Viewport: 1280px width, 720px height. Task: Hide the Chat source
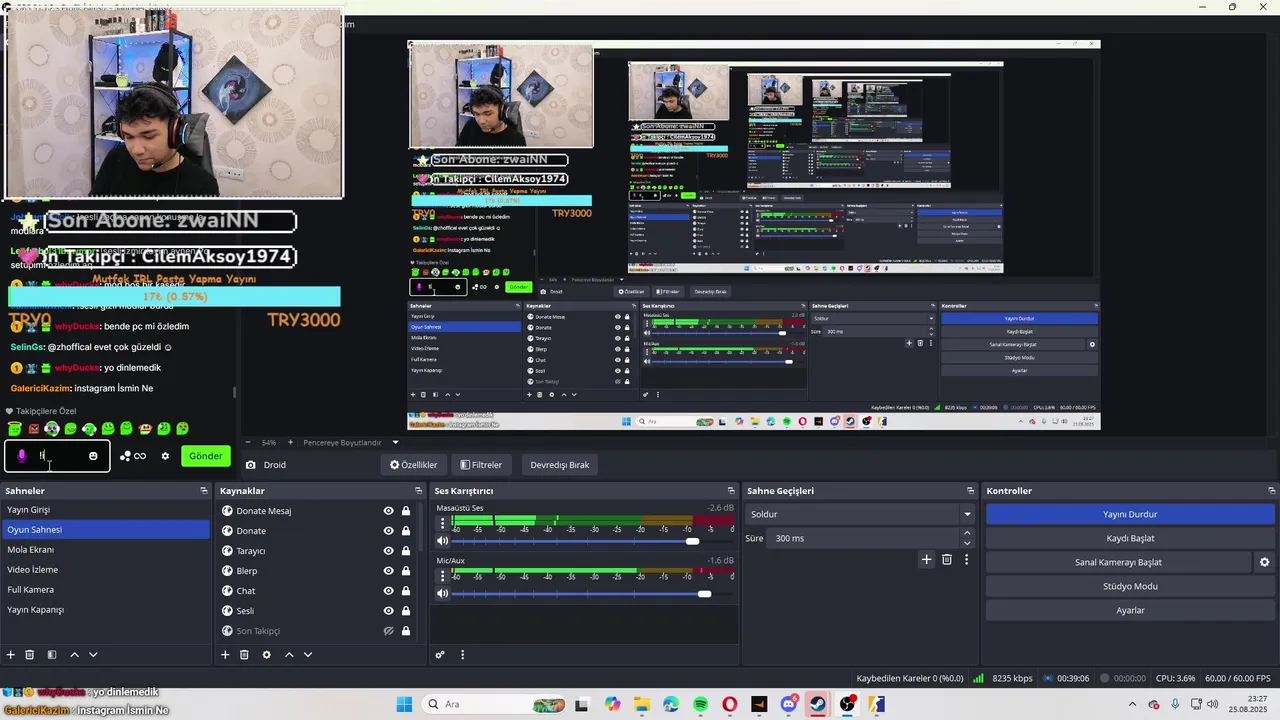point(389,591)
